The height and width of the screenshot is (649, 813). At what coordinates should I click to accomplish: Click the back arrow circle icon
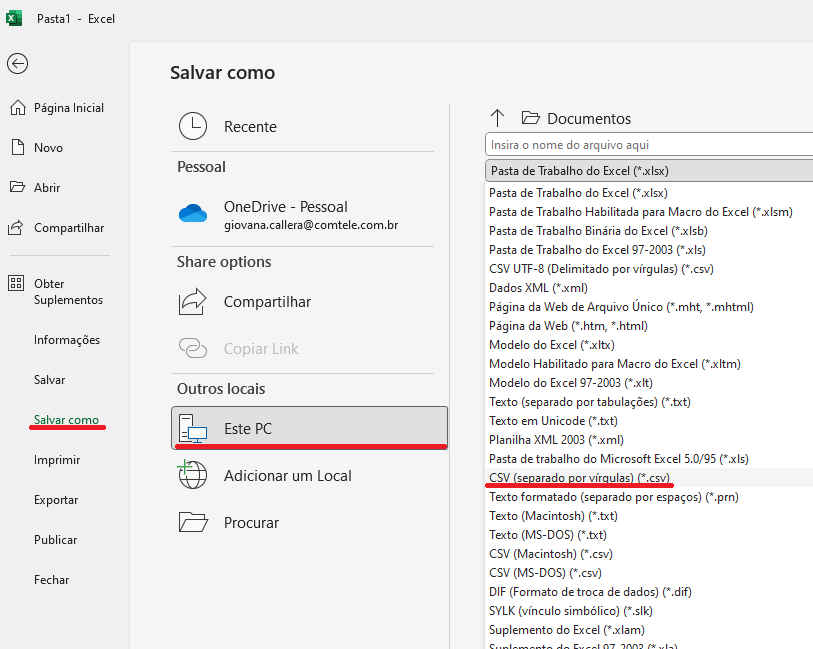pos(18,64)
